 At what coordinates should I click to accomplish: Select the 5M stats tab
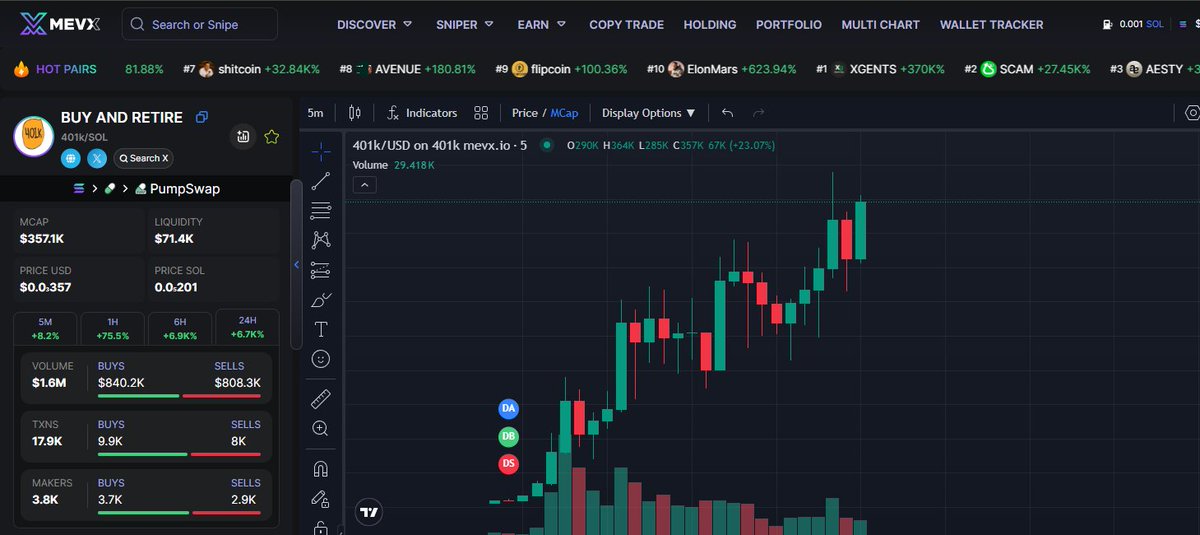tap(45, 328)
